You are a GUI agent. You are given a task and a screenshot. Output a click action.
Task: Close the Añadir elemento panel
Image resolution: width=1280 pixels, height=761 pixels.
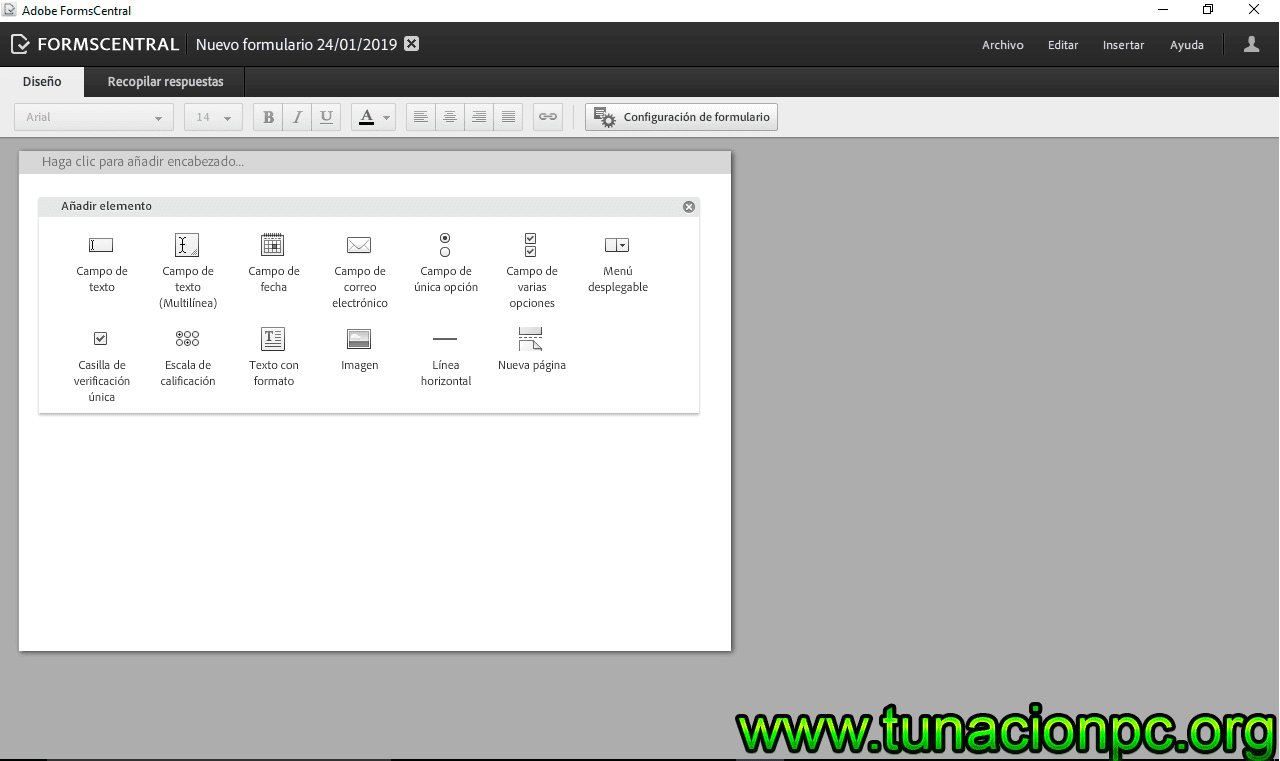point(688,207)
